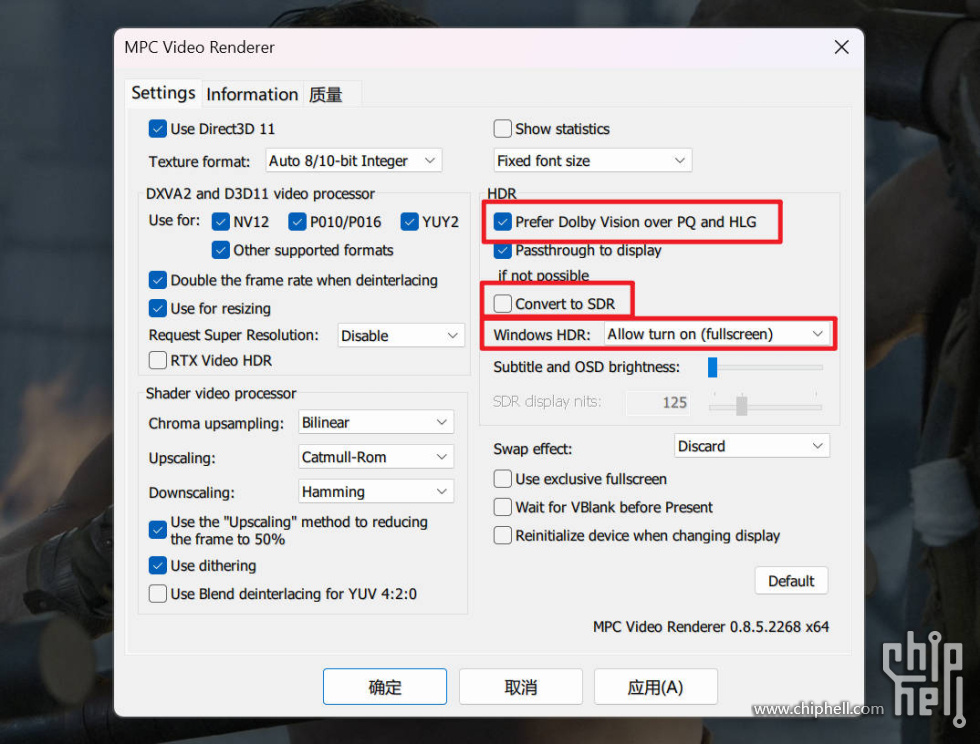Open the 质量 tab

click(x=326, y=95)
